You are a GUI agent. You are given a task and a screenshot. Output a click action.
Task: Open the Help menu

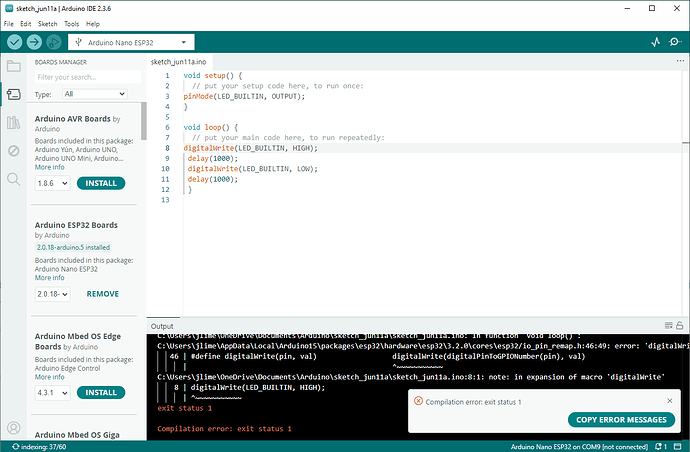(93, 24)
